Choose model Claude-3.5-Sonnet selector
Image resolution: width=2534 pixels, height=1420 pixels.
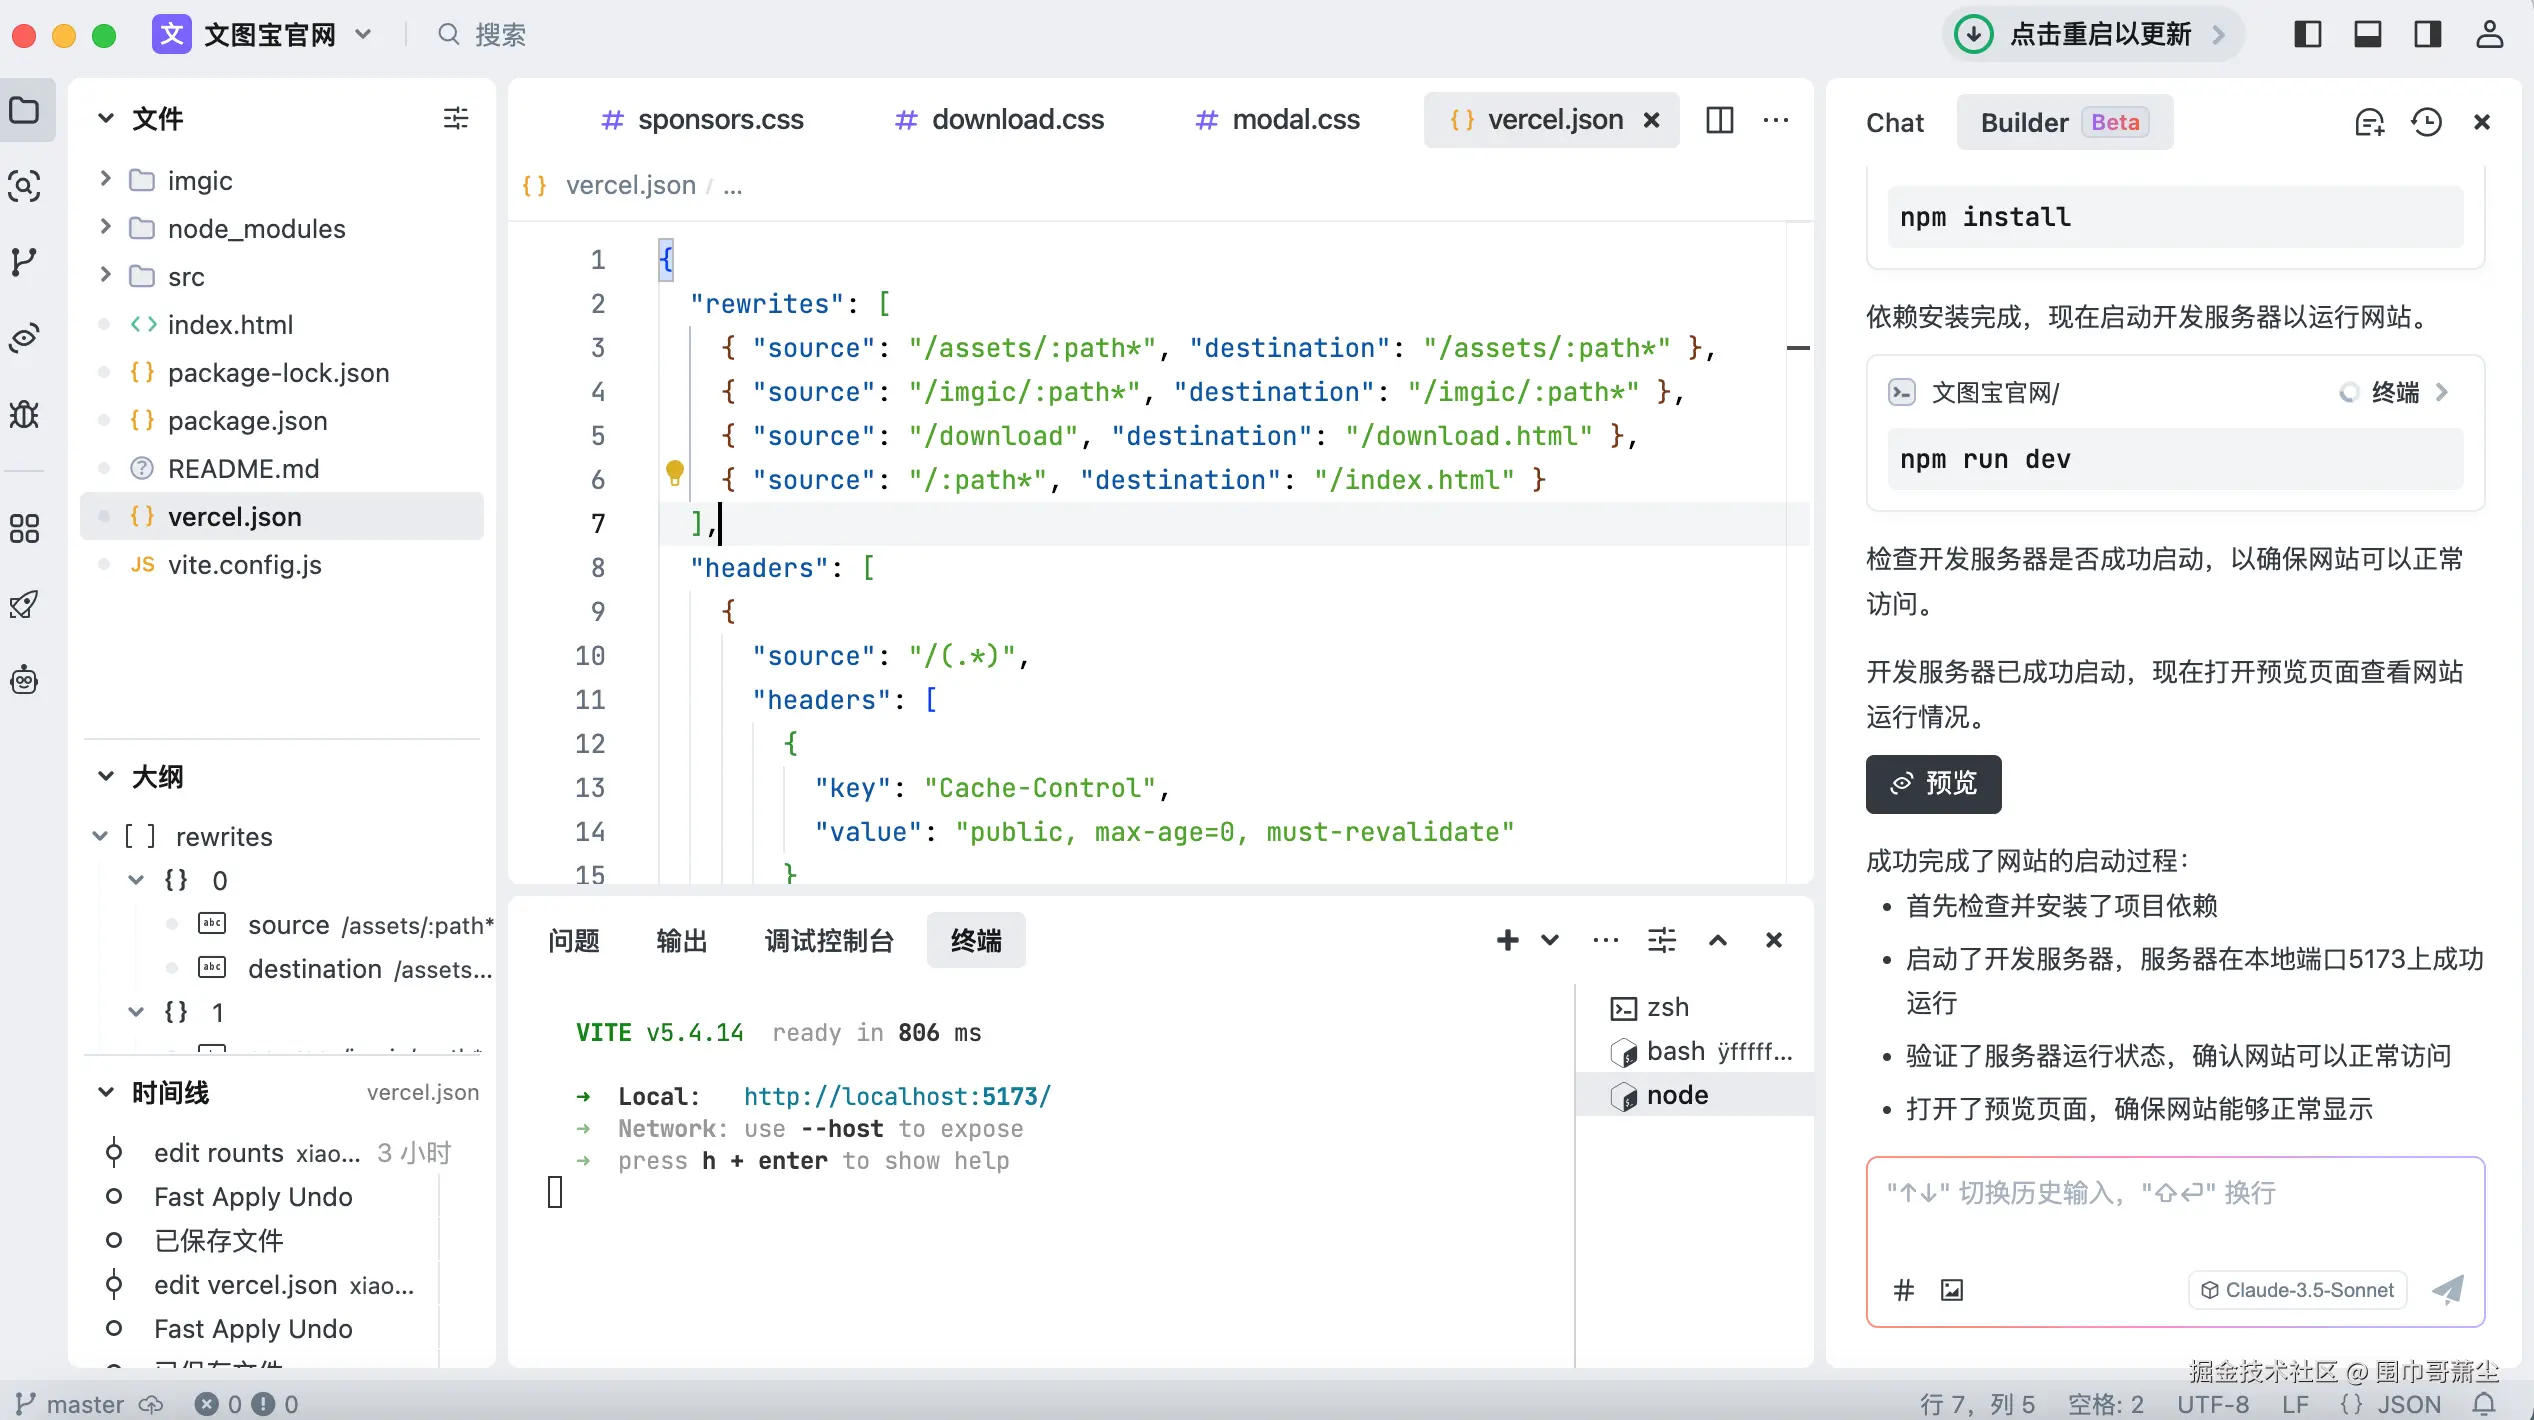tap(2298, 1290)
